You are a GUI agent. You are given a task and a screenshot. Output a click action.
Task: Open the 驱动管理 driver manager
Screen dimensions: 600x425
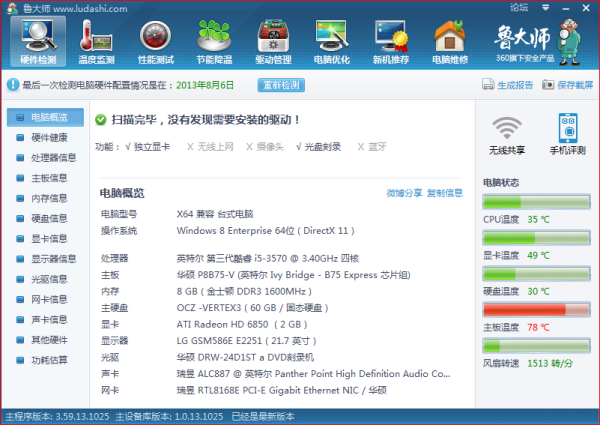(x=273, y=42)
